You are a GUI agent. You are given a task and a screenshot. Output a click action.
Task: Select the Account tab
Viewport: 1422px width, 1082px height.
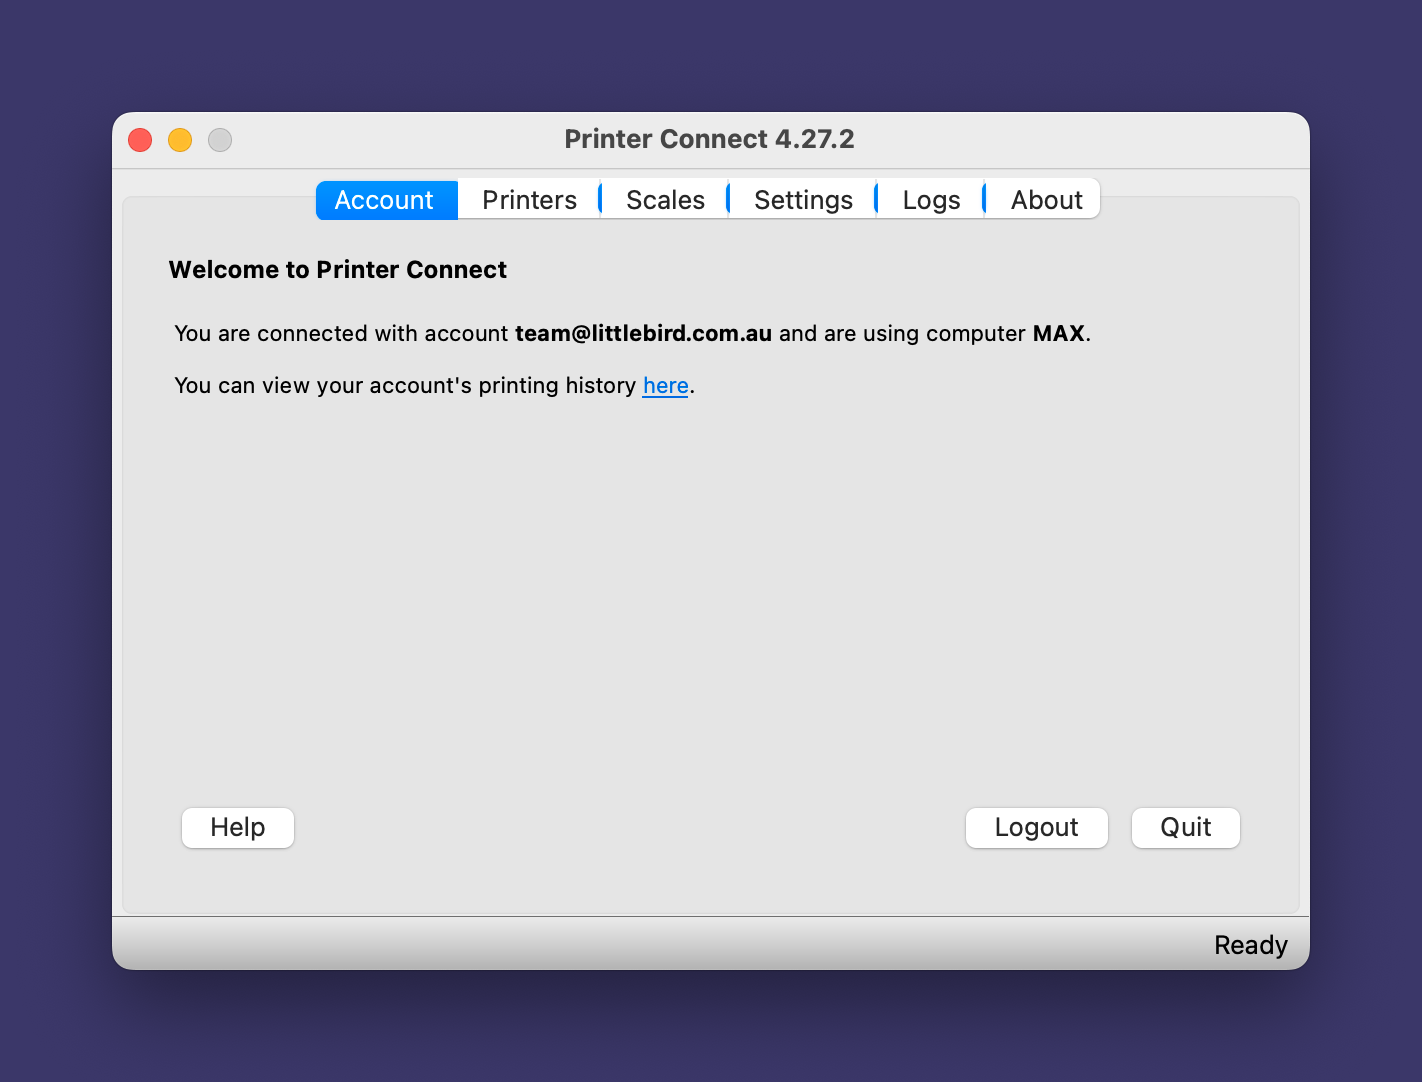[384, 200]
